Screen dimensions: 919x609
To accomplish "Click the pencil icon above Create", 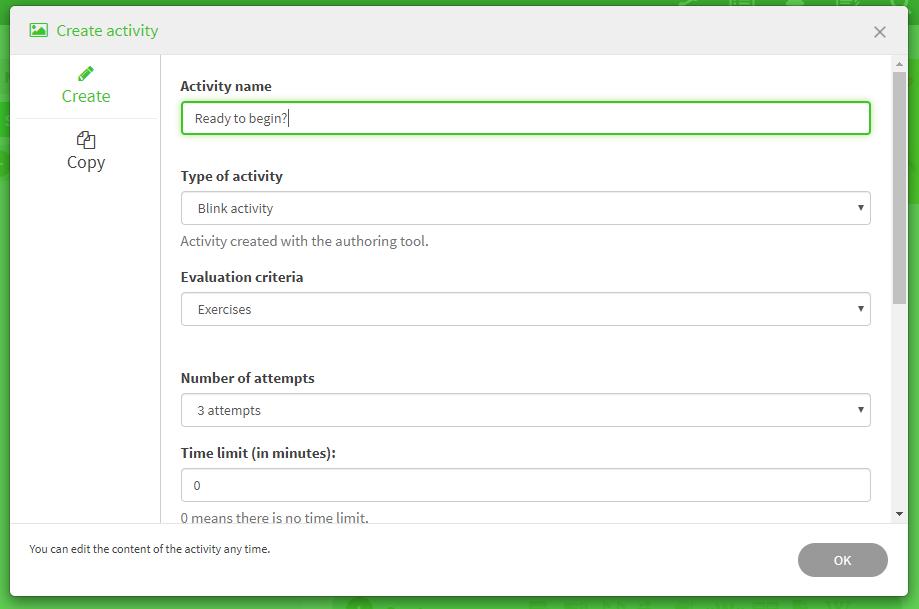I will point(86,74).
